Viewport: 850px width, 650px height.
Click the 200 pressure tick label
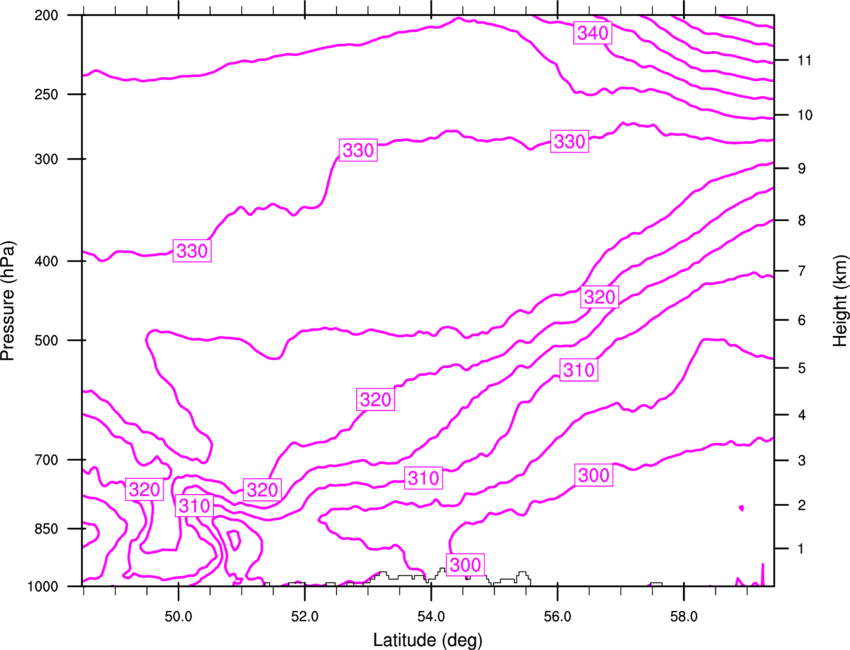click(x=46, y=15)
